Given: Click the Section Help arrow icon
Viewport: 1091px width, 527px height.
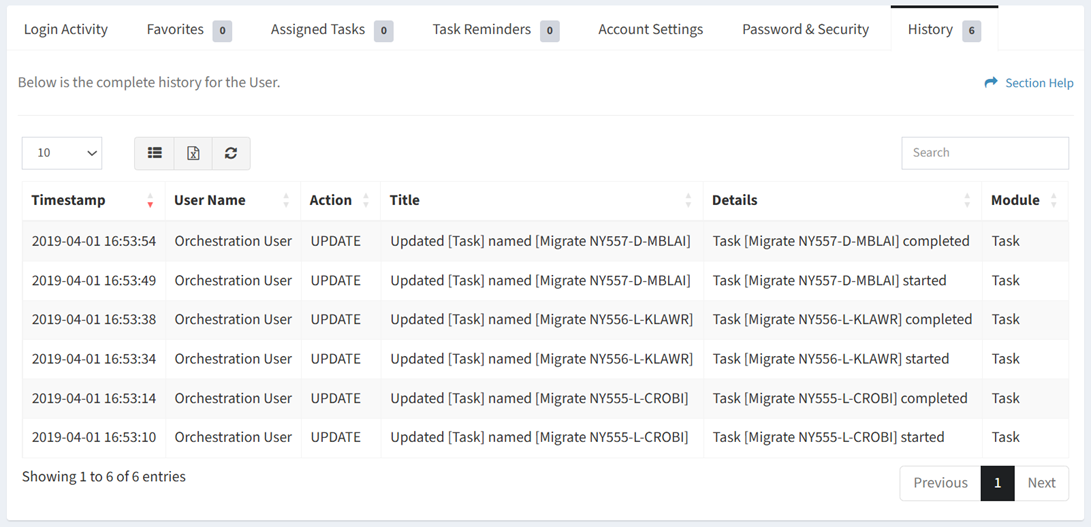Looking at the screenshot, I should [991, 83].
